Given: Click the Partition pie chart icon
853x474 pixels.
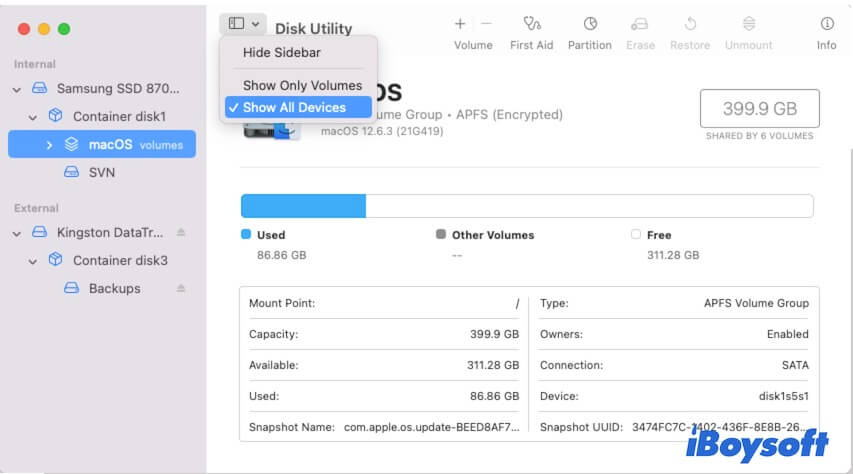Looking at the screenshot, I should click(x=590, y=24).
